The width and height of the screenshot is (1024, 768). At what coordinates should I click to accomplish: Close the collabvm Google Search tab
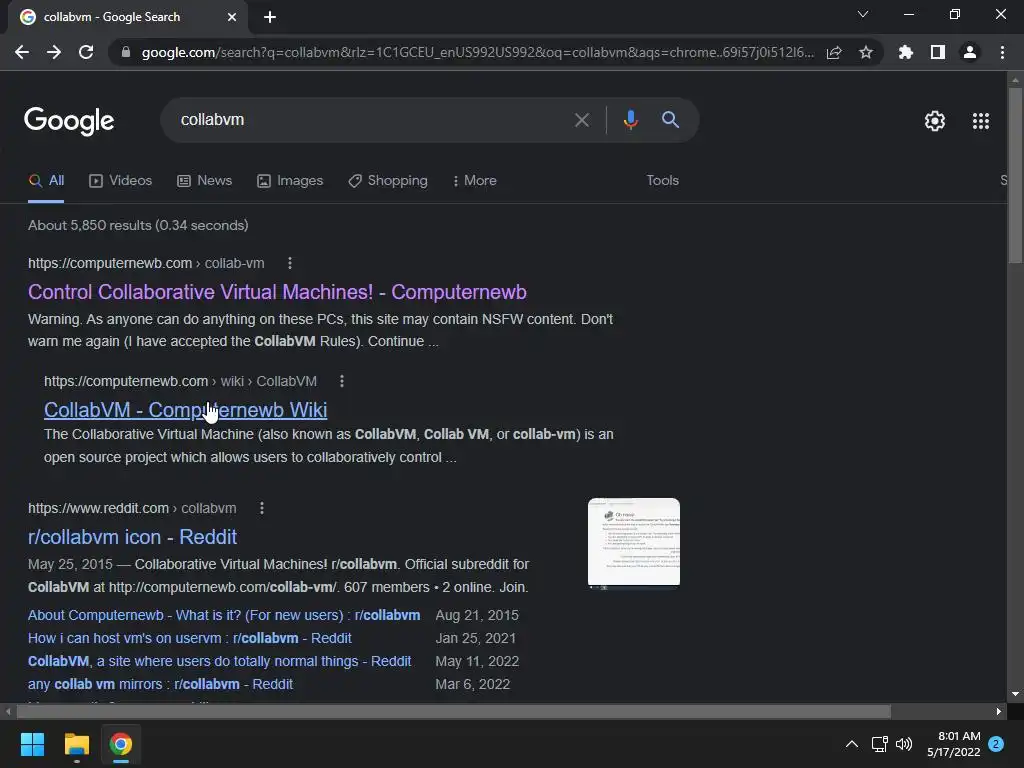232,17
